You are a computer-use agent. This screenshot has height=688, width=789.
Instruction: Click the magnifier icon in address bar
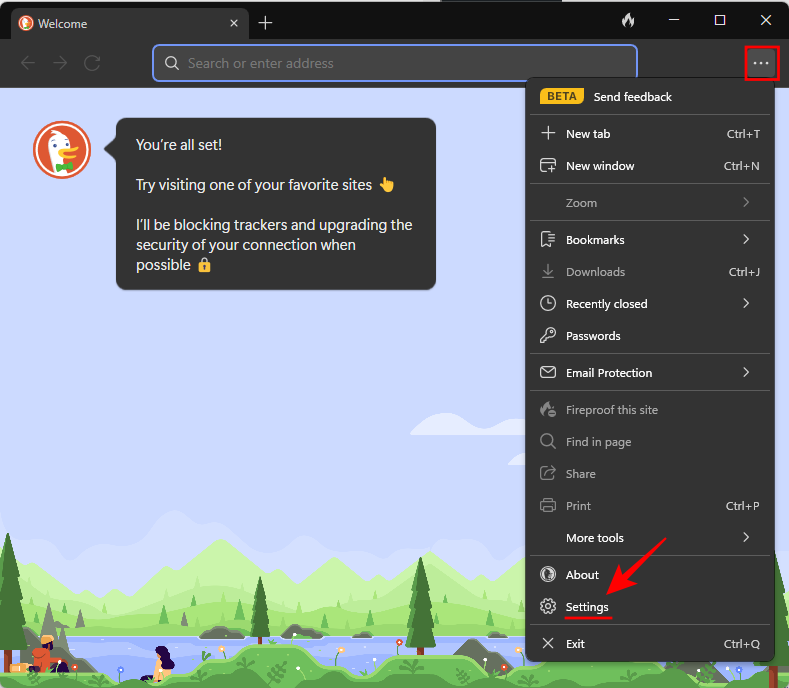(172, 63)
